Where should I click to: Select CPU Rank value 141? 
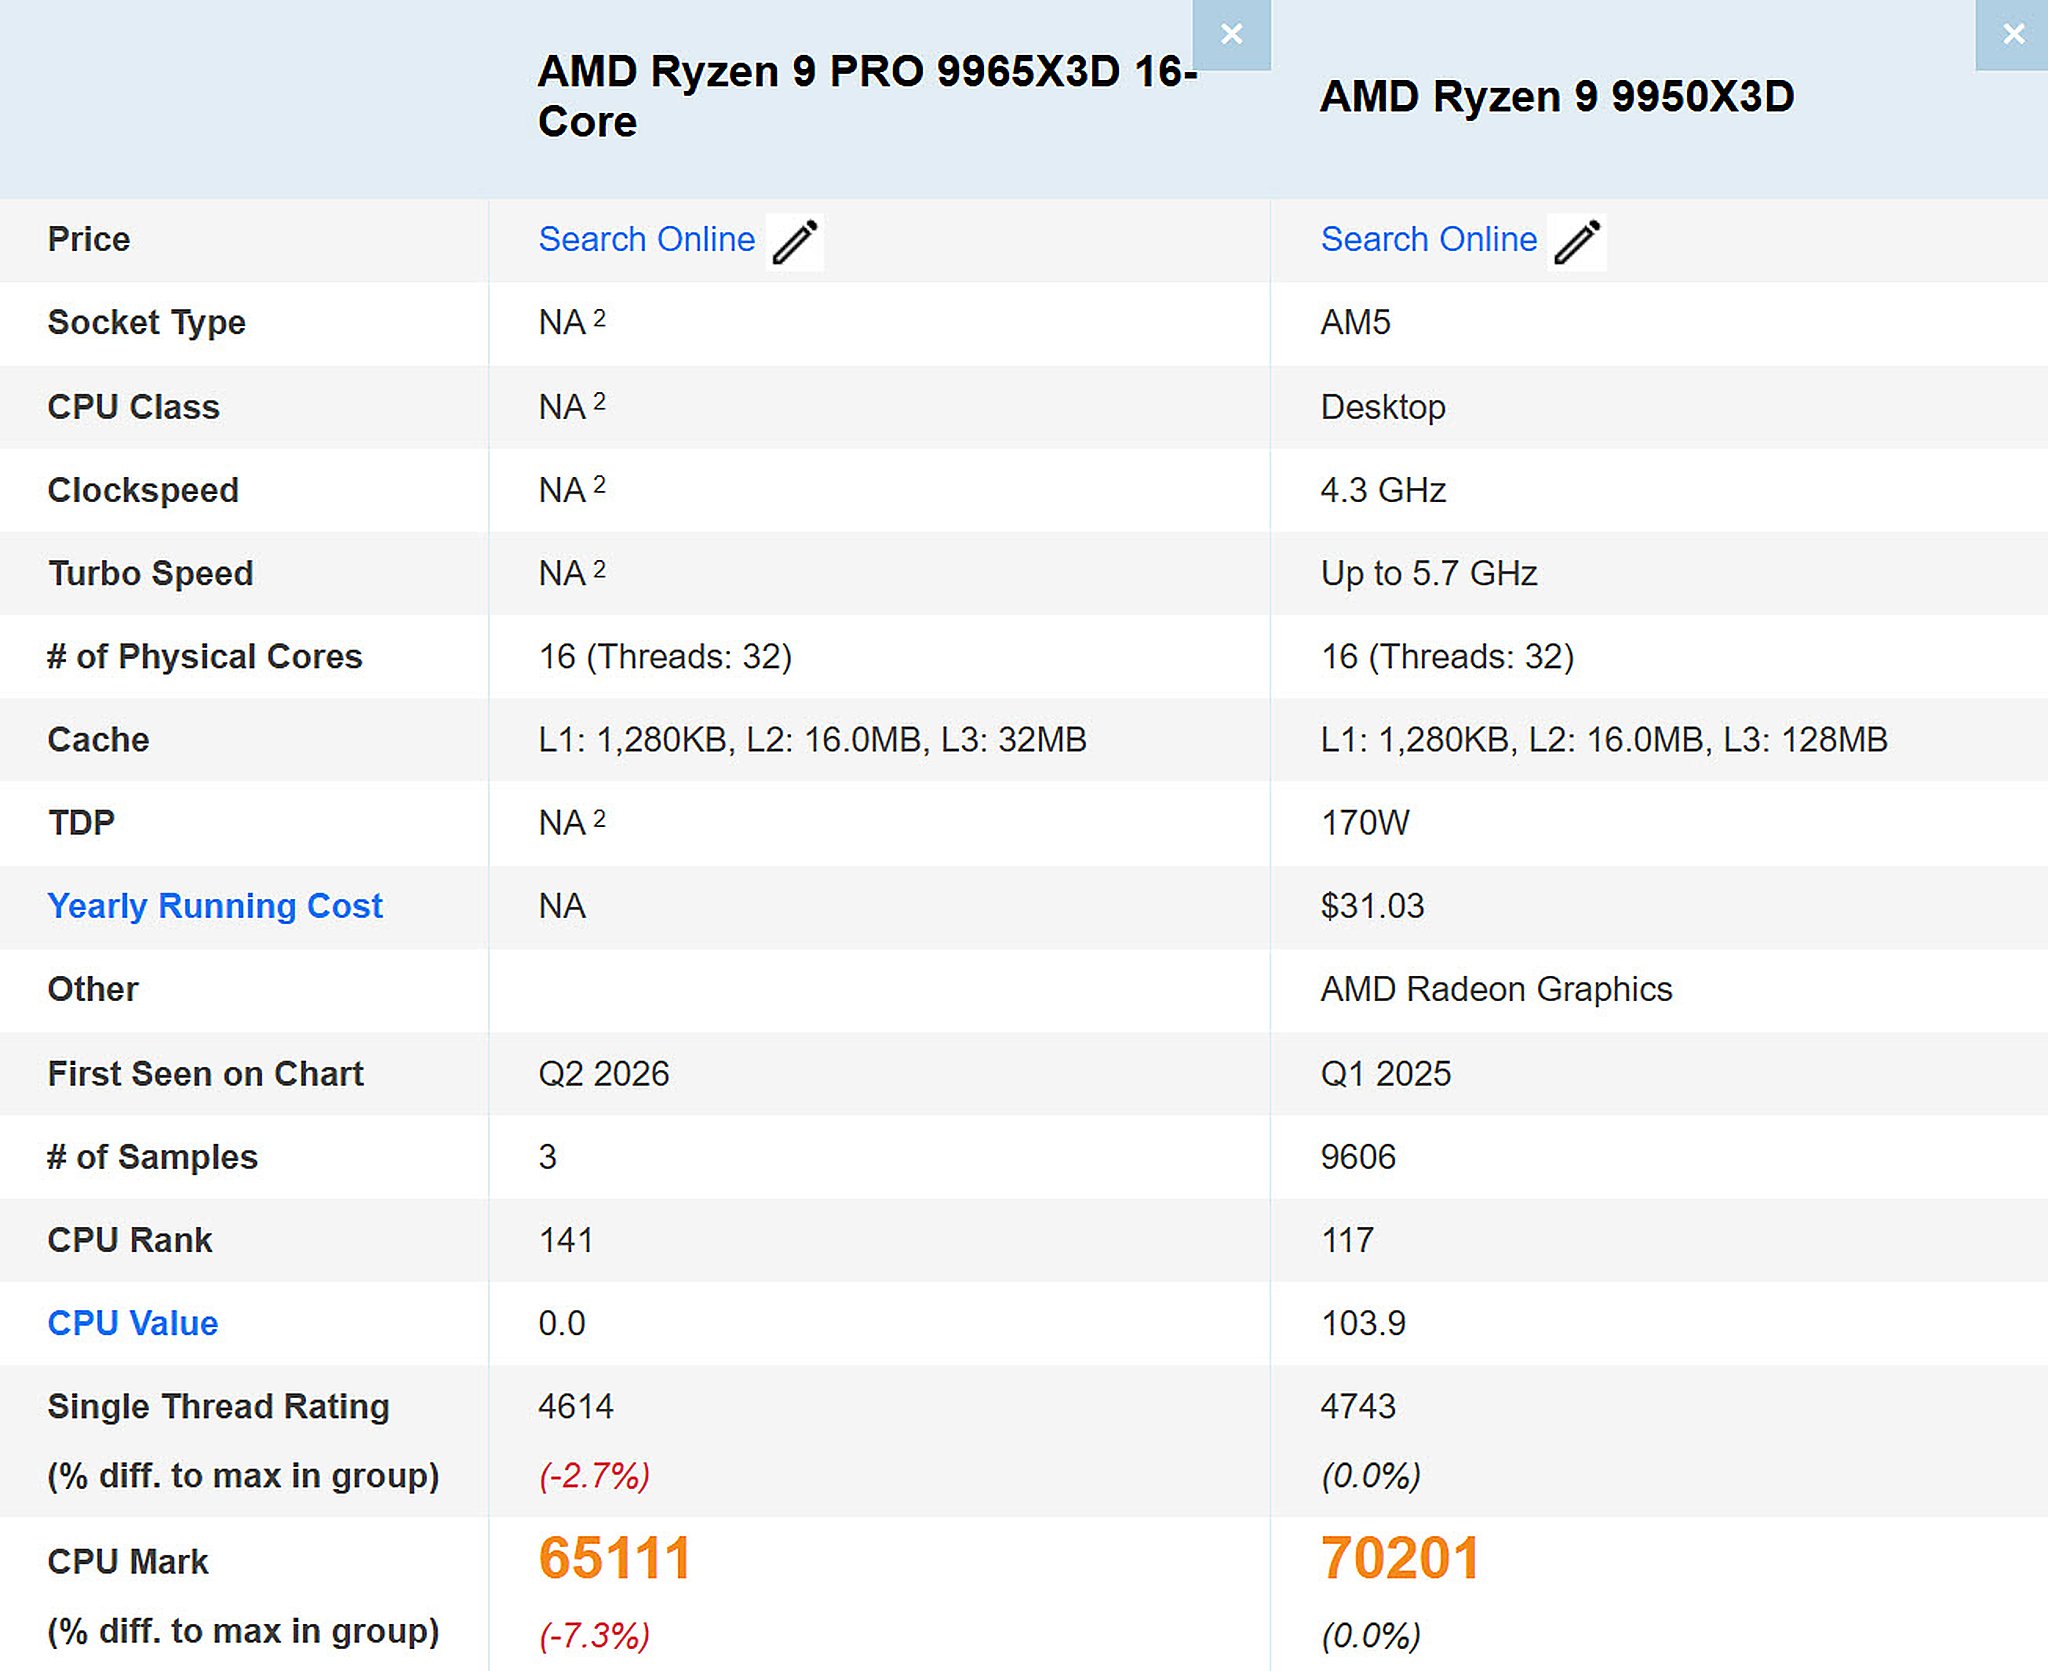coord(565,1240)
